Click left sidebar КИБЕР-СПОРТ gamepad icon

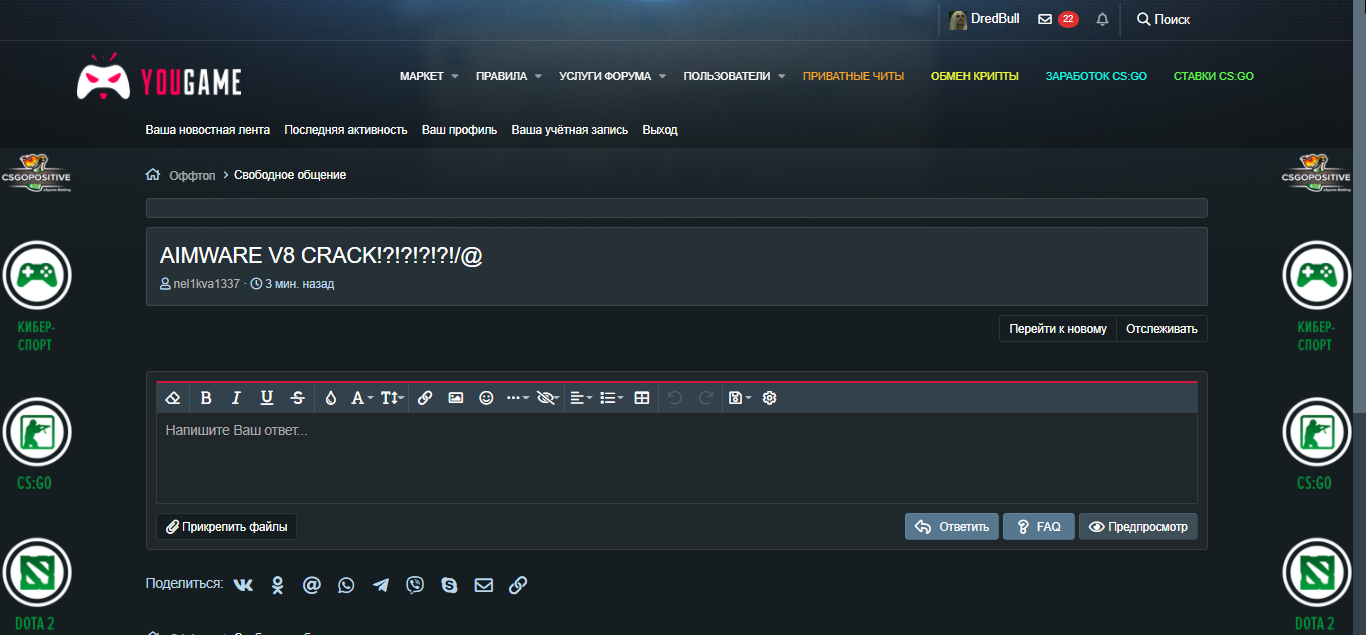(x=35, y=274)
